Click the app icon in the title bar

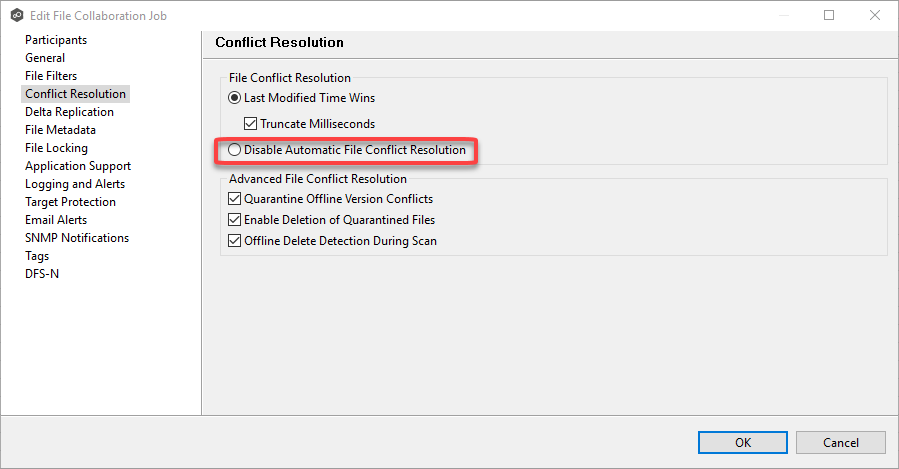click(x=16, y=15)
